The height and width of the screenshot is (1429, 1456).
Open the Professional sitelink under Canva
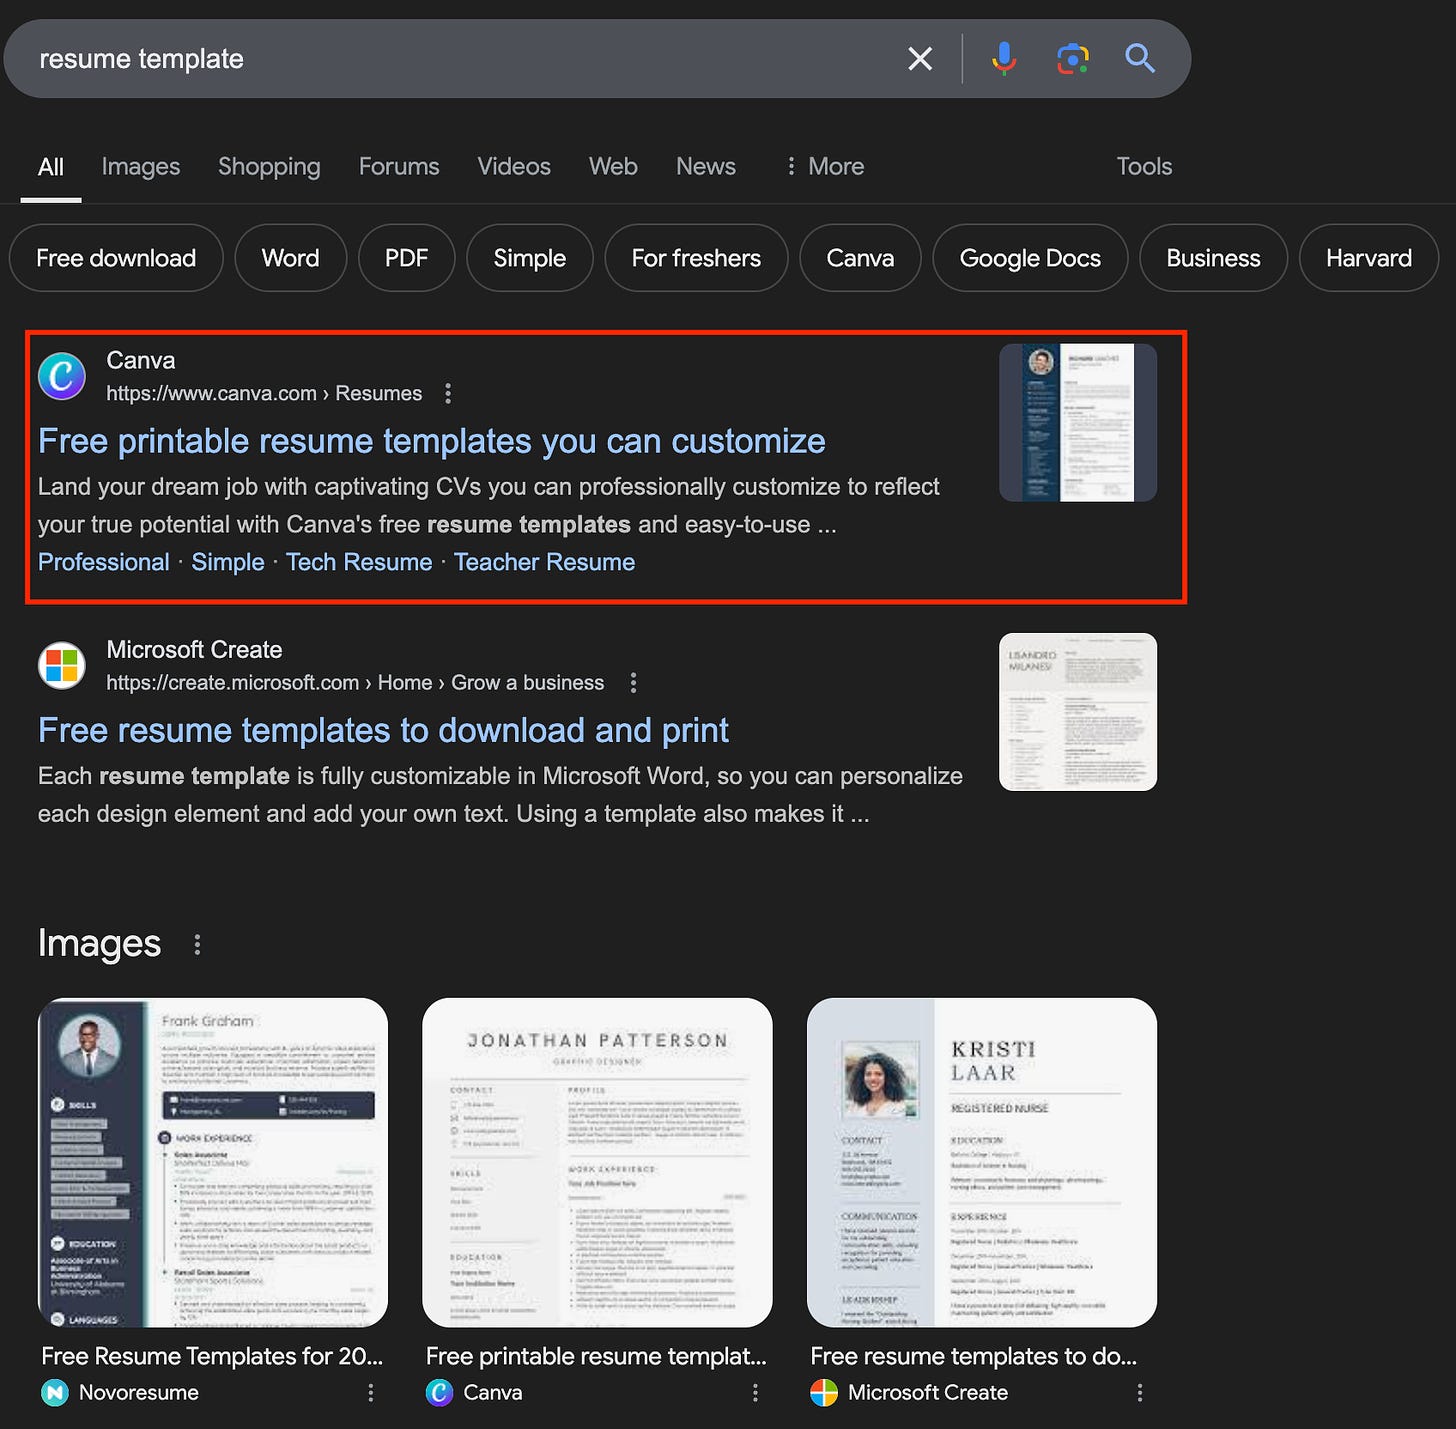pos(104,562)
